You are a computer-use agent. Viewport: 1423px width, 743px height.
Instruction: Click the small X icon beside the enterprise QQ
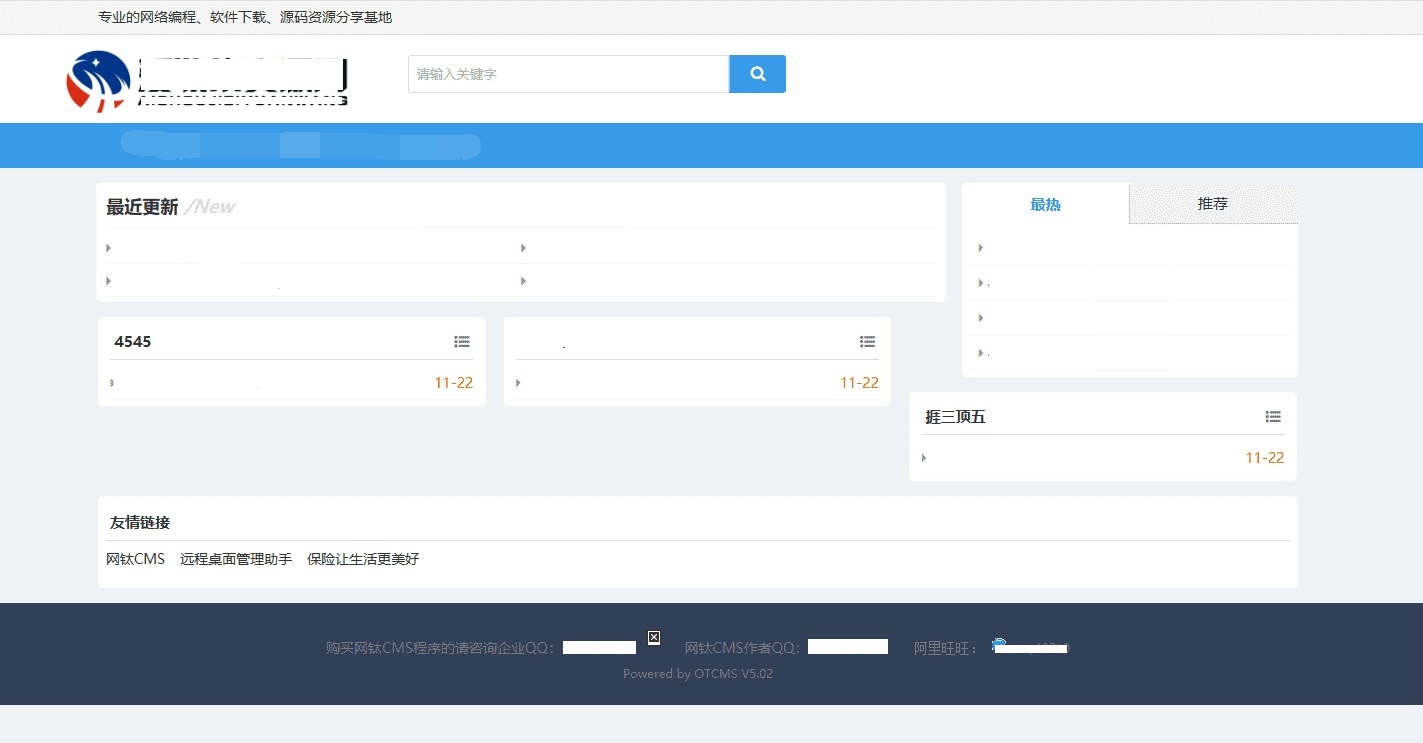coord(653,637)
